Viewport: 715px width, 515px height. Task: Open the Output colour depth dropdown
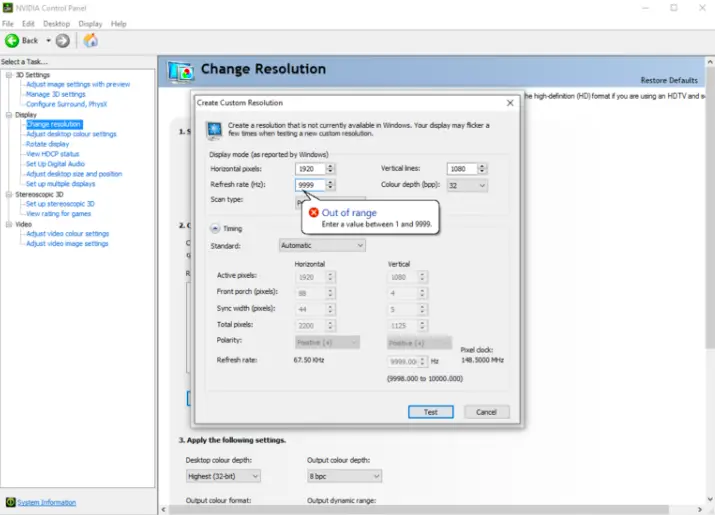(x=344, y=476)
